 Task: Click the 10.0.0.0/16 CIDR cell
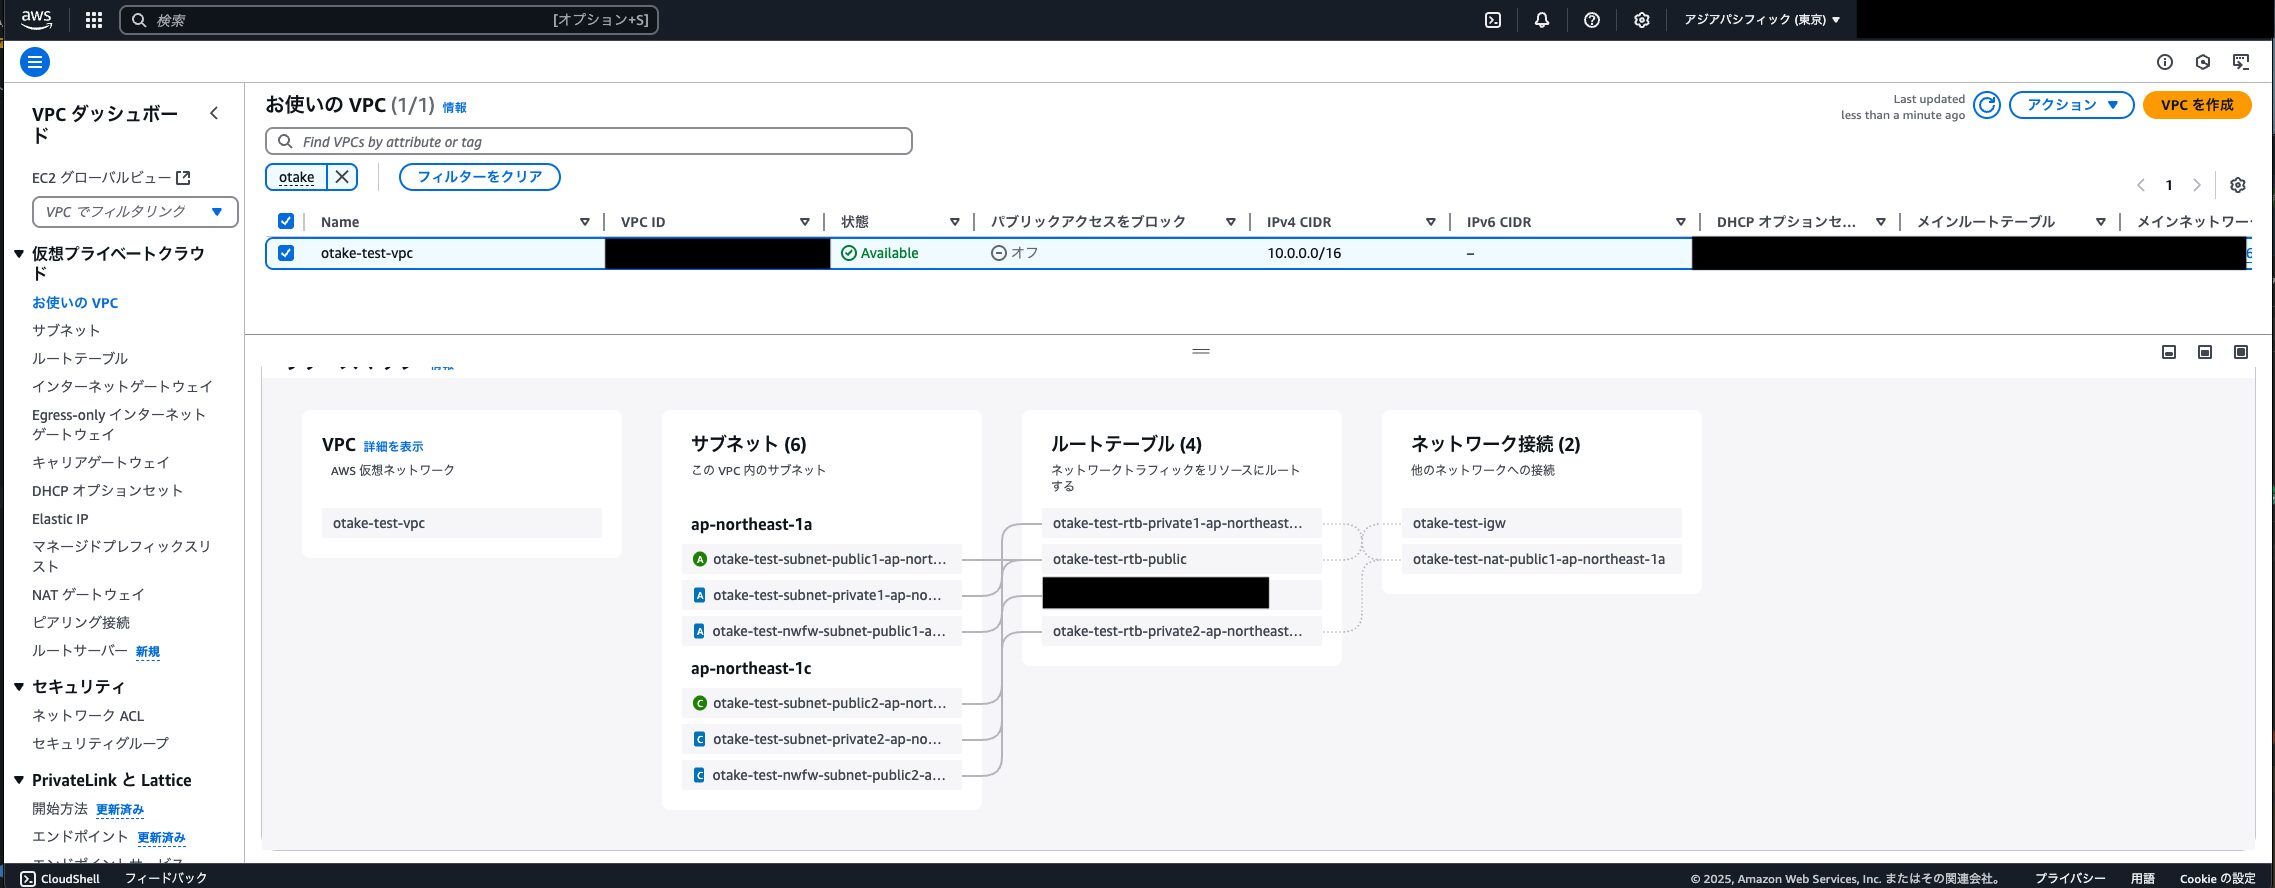(x=1304, y=253)
